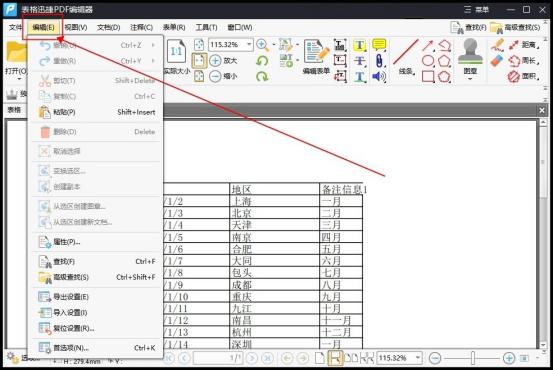Select the oval shape tool
The height and width of the screenshot is (371, 553).
[x=428, y=61]
